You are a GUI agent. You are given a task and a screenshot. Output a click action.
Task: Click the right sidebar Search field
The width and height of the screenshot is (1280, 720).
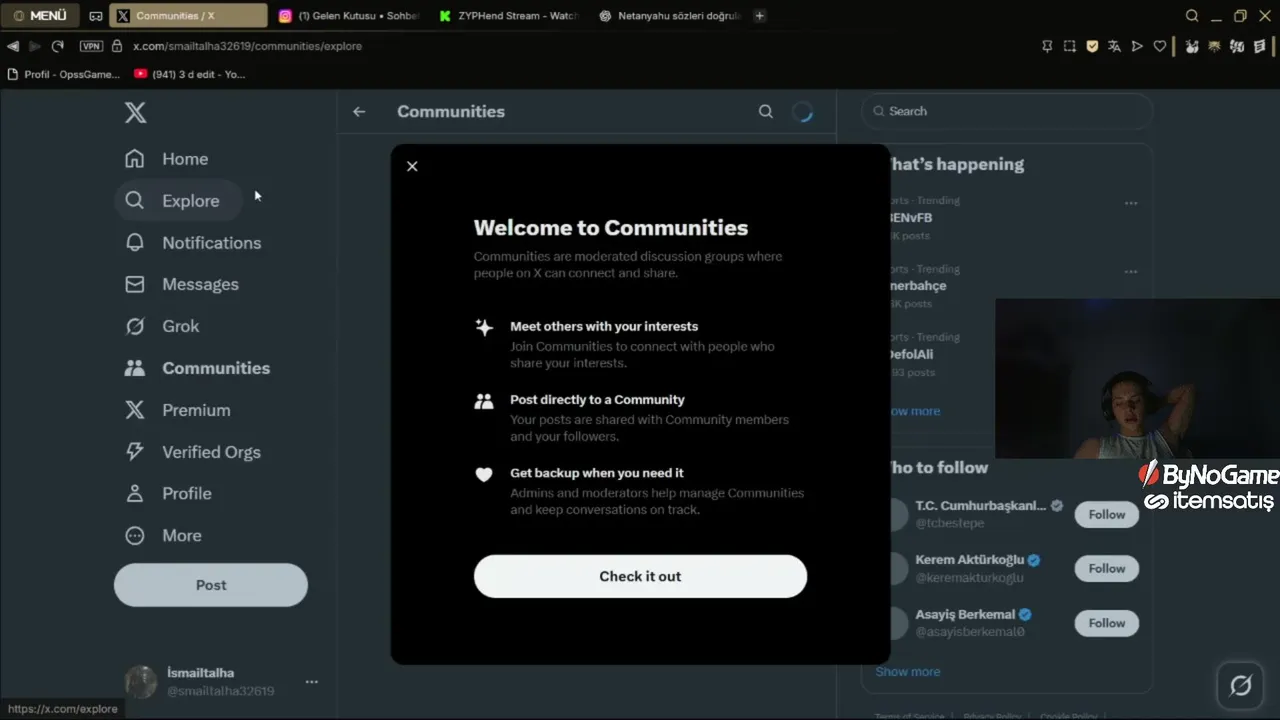(x=1007, y=111)
